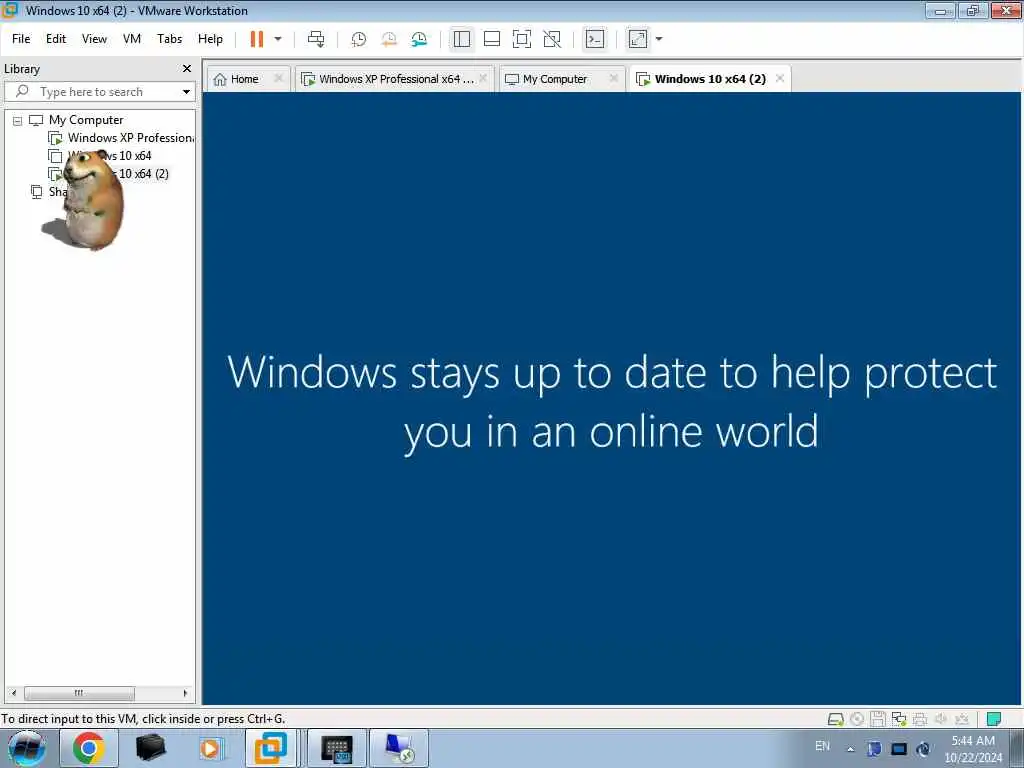Open the library search filter dropdown
Viewport: 1024px width, 768px height.
[186, 92]
